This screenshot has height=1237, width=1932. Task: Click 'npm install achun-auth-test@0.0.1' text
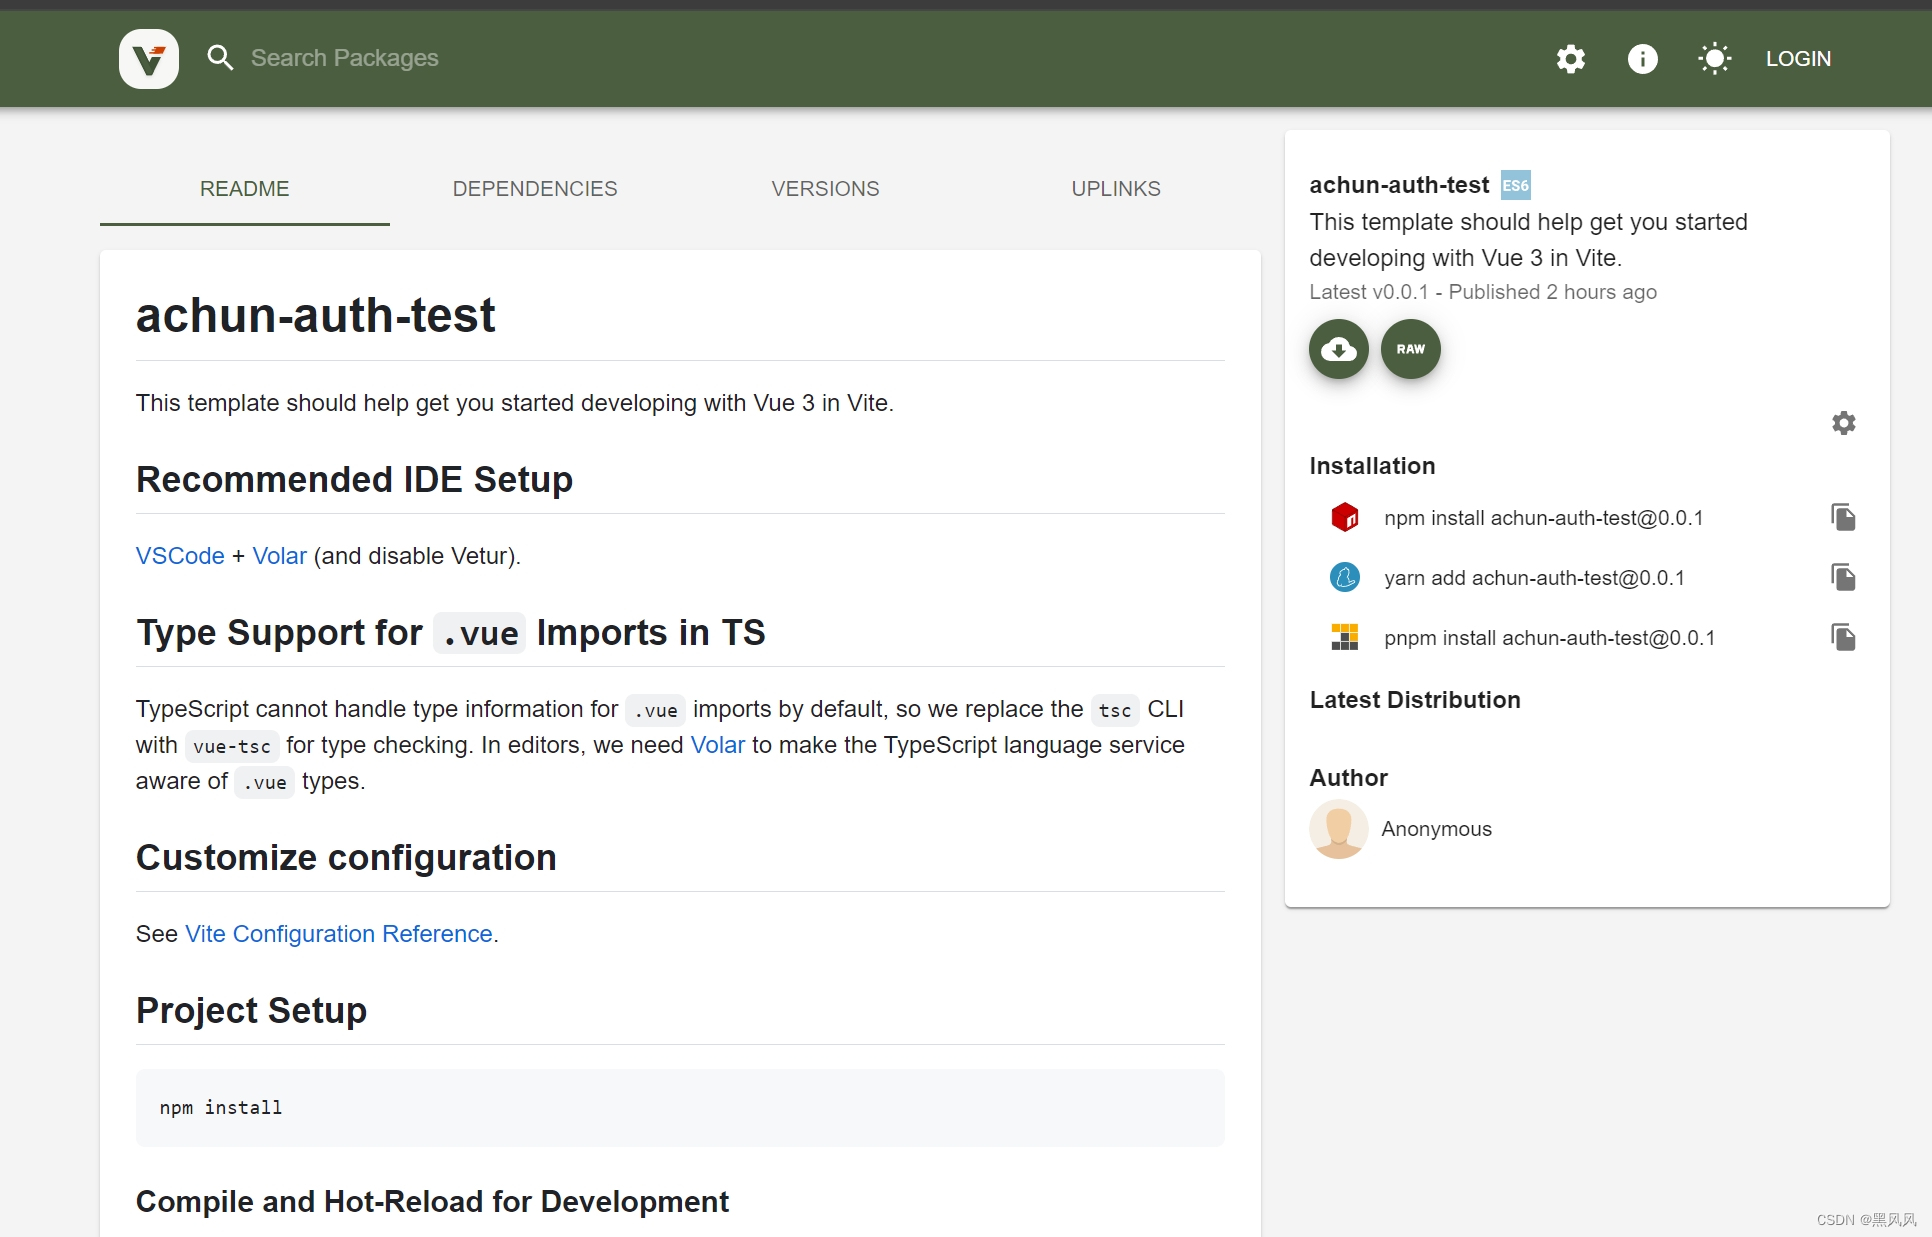1544,518
